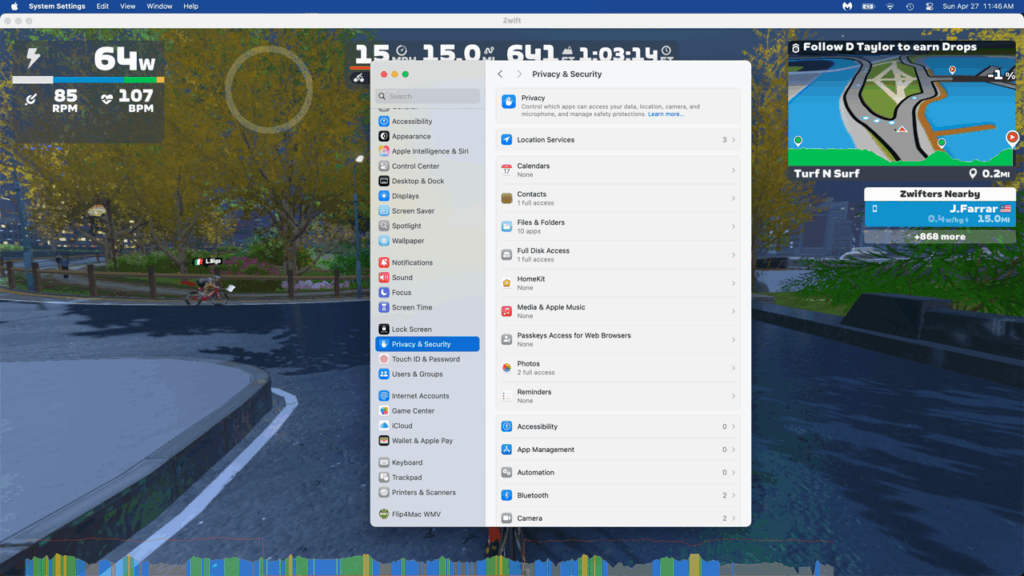Open the Camera permissions row
The height and width of the screenshot is (576, 1024).
point(618,518)
